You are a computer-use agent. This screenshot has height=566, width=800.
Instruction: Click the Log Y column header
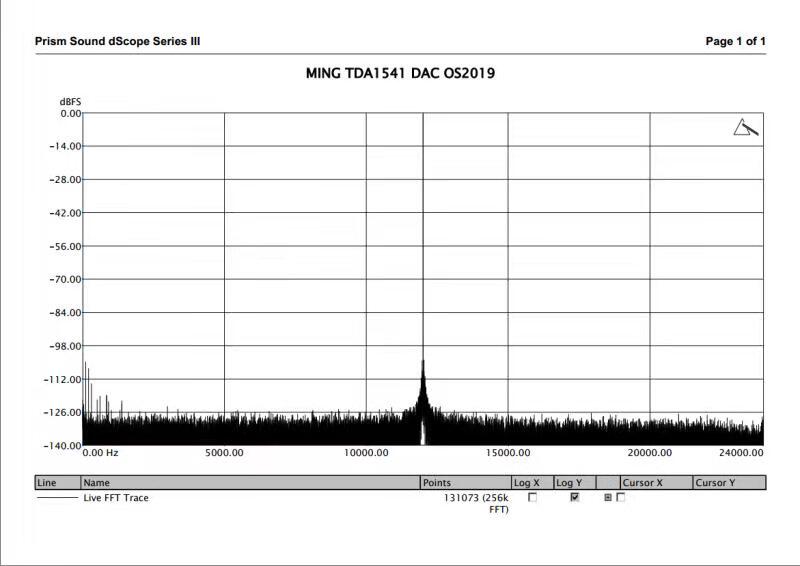click(x=575, y=483)
